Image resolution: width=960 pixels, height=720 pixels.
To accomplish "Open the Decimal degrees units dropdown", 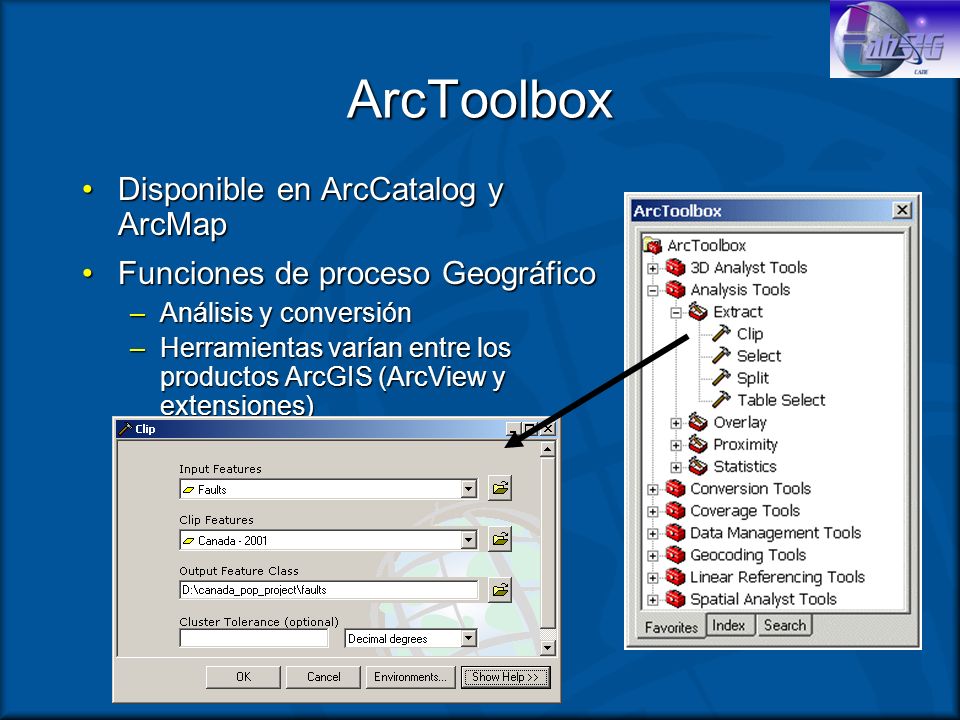I will pos(469,638).
